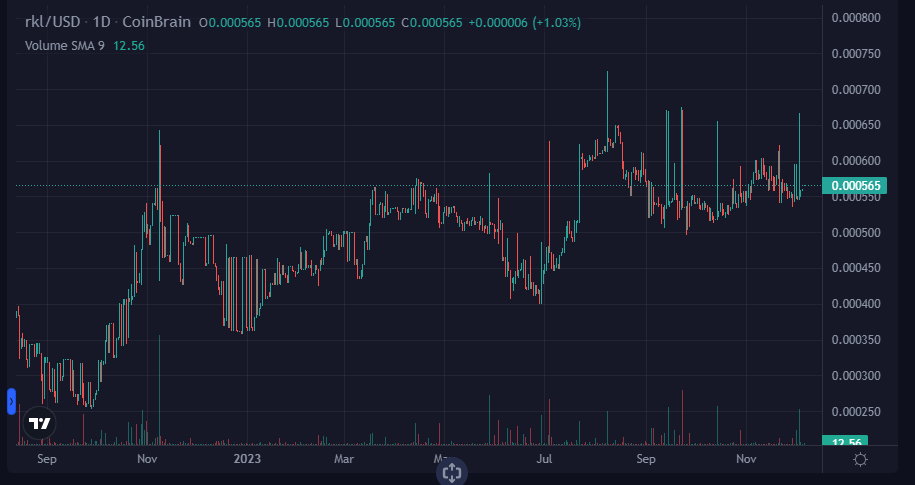Click the 0.000500 price axis label
915x485 pixels.
[855, 232]
